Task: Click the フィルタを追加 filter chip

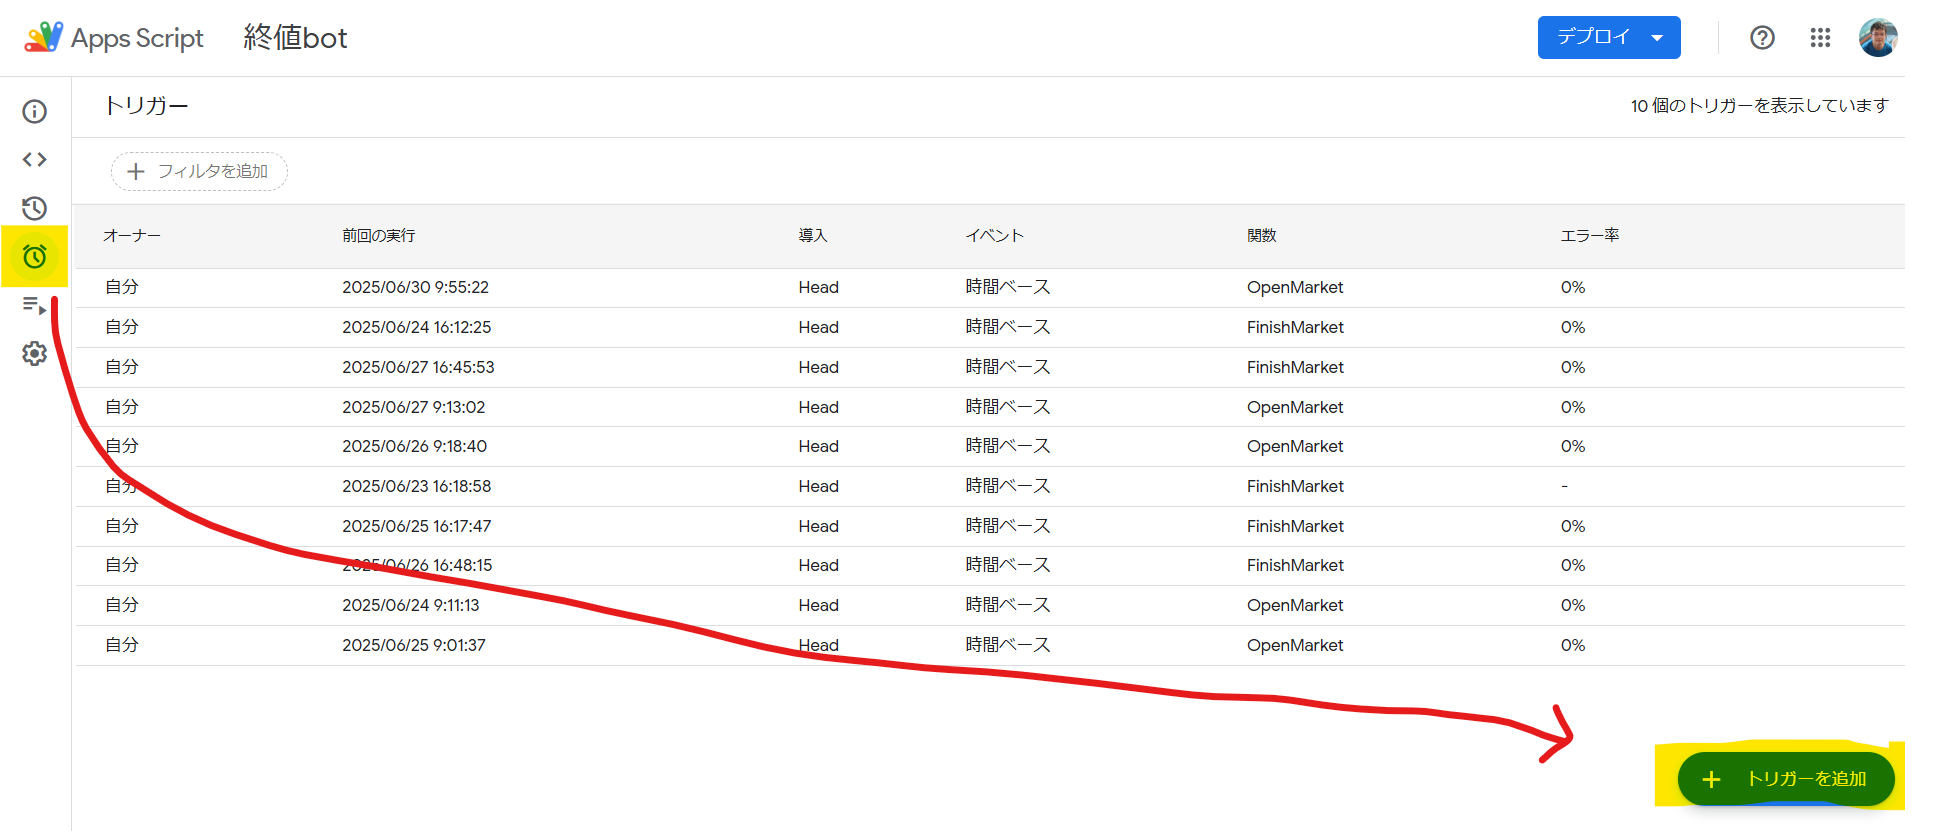Action: 199,171
